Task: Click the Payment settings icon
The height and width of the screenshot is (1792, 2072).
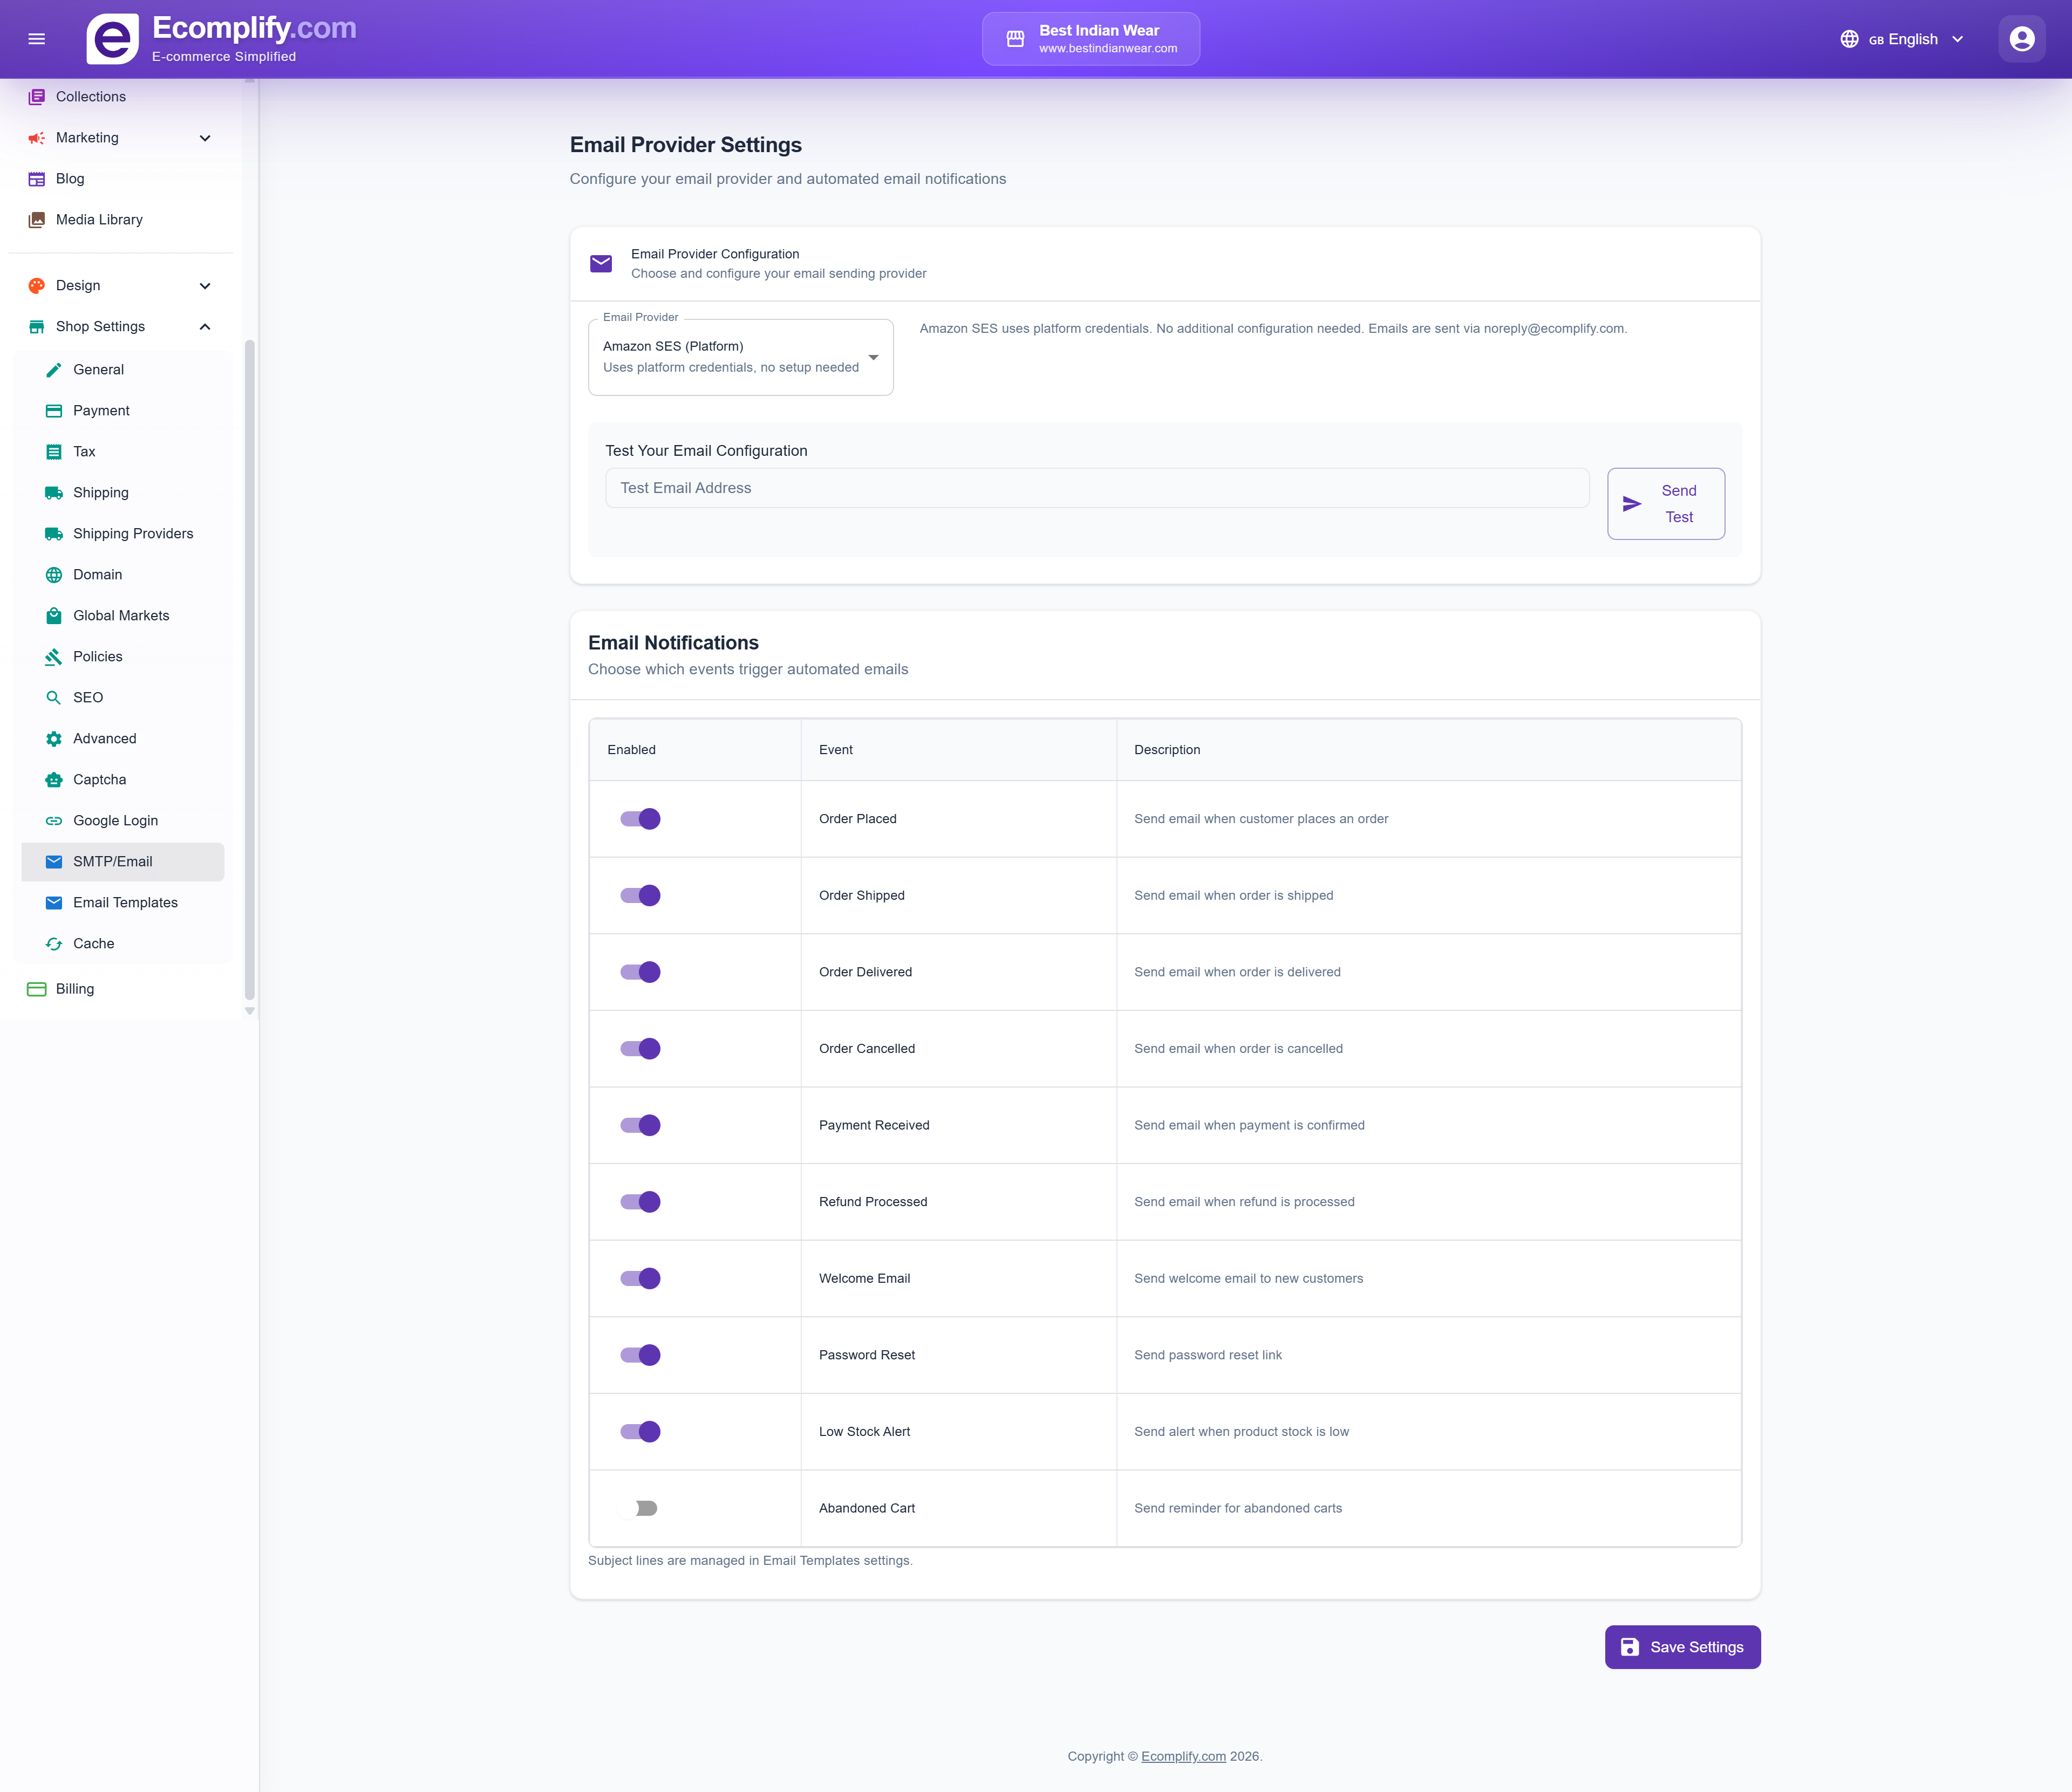Action: click(x=53, y=410)
